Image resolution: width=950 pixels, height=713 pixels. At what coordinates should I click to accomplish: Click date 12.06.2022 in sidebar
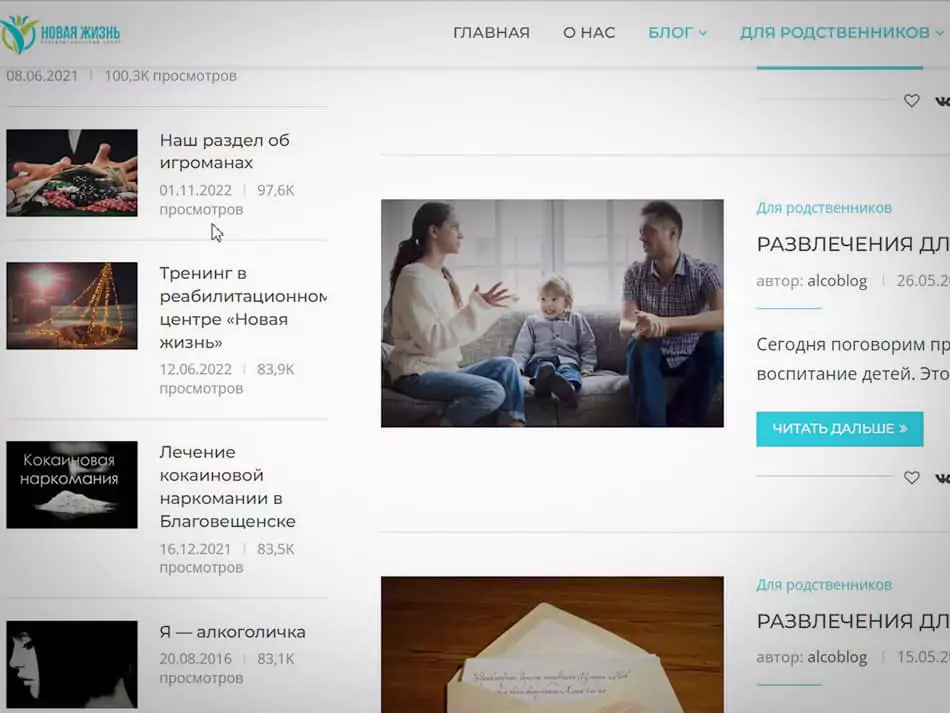[x=195, y=369]
